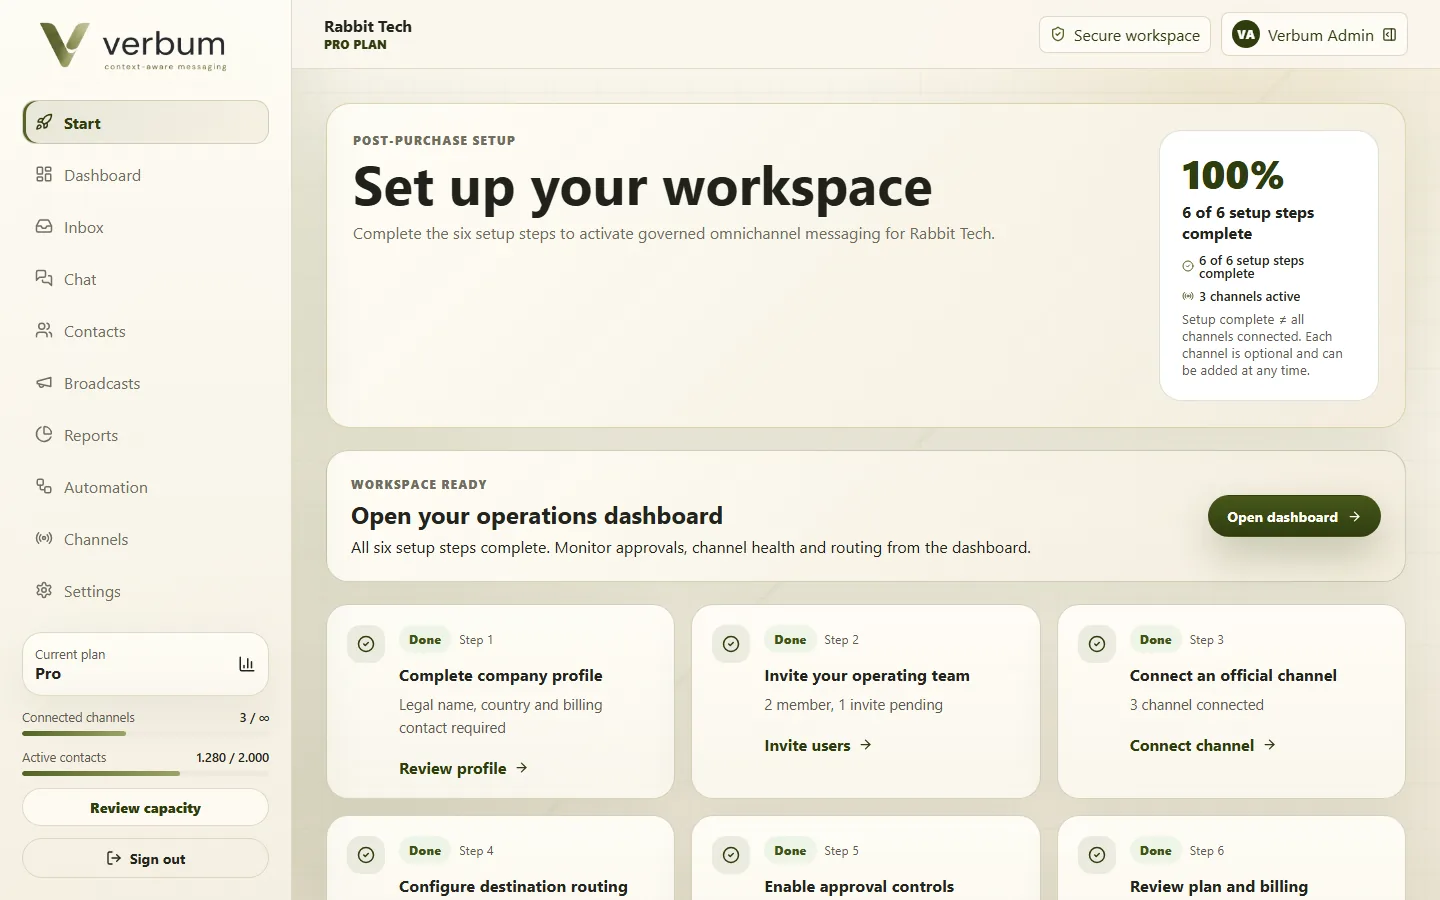Click the Step 4 done check icon

click(366, 855)
